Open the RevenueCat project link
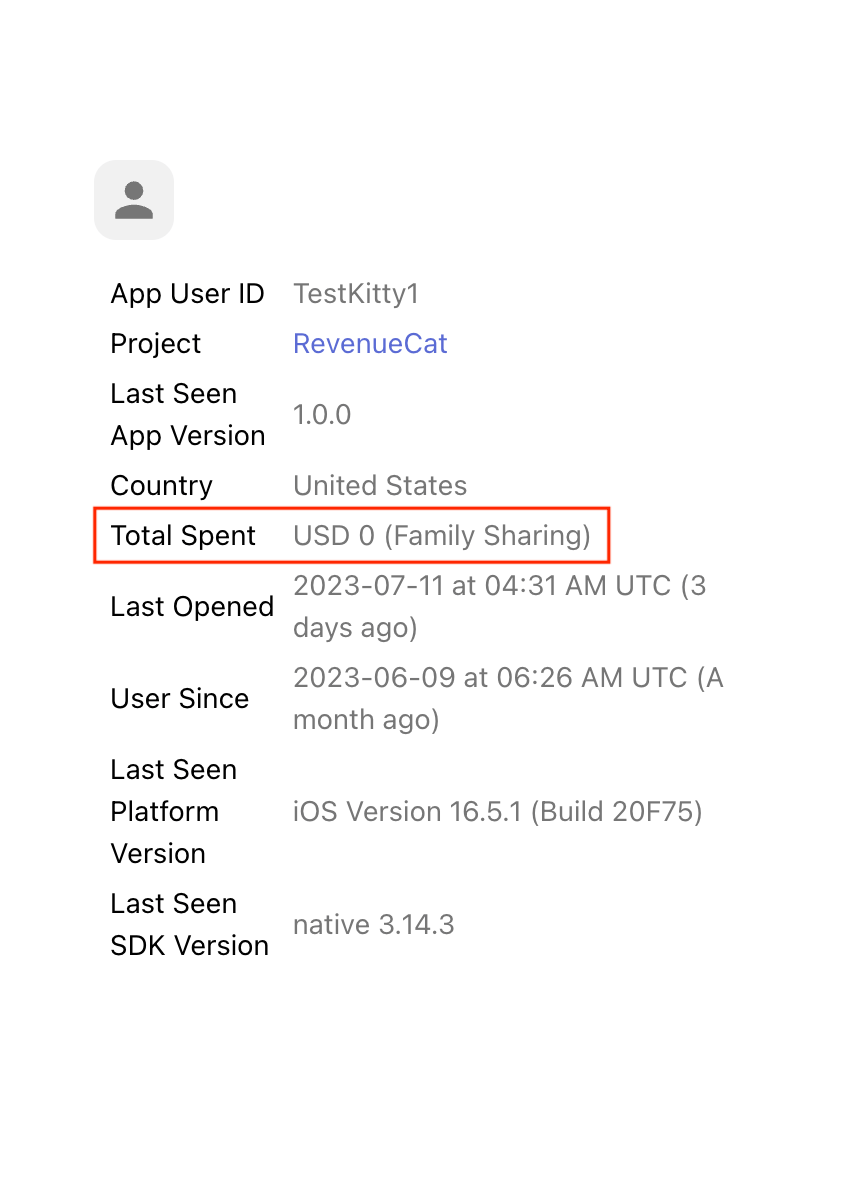This screenshot has height=1198, width=866. point(370,344)
